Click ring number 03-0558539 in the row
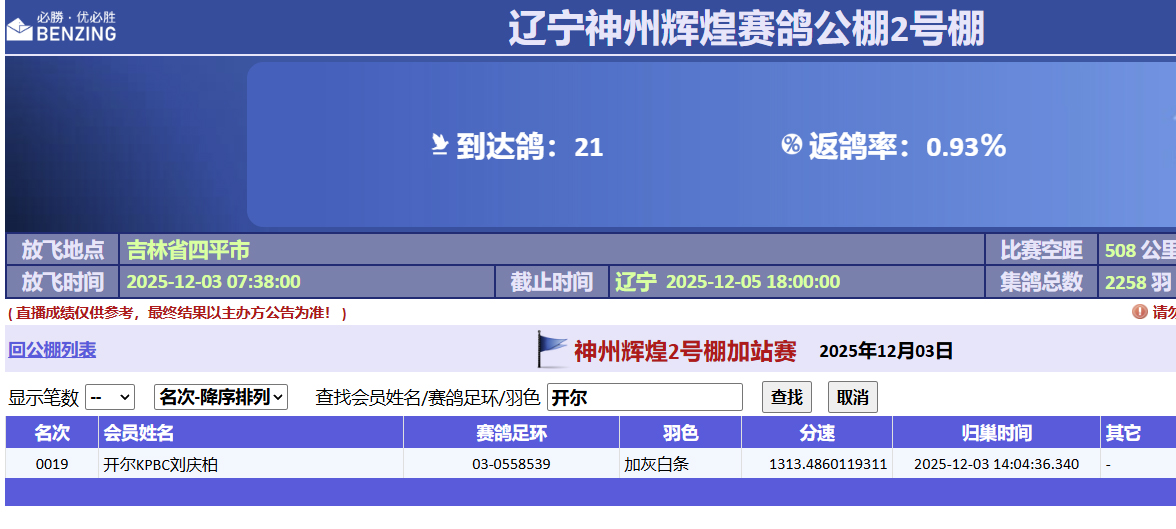 [511, 464]
